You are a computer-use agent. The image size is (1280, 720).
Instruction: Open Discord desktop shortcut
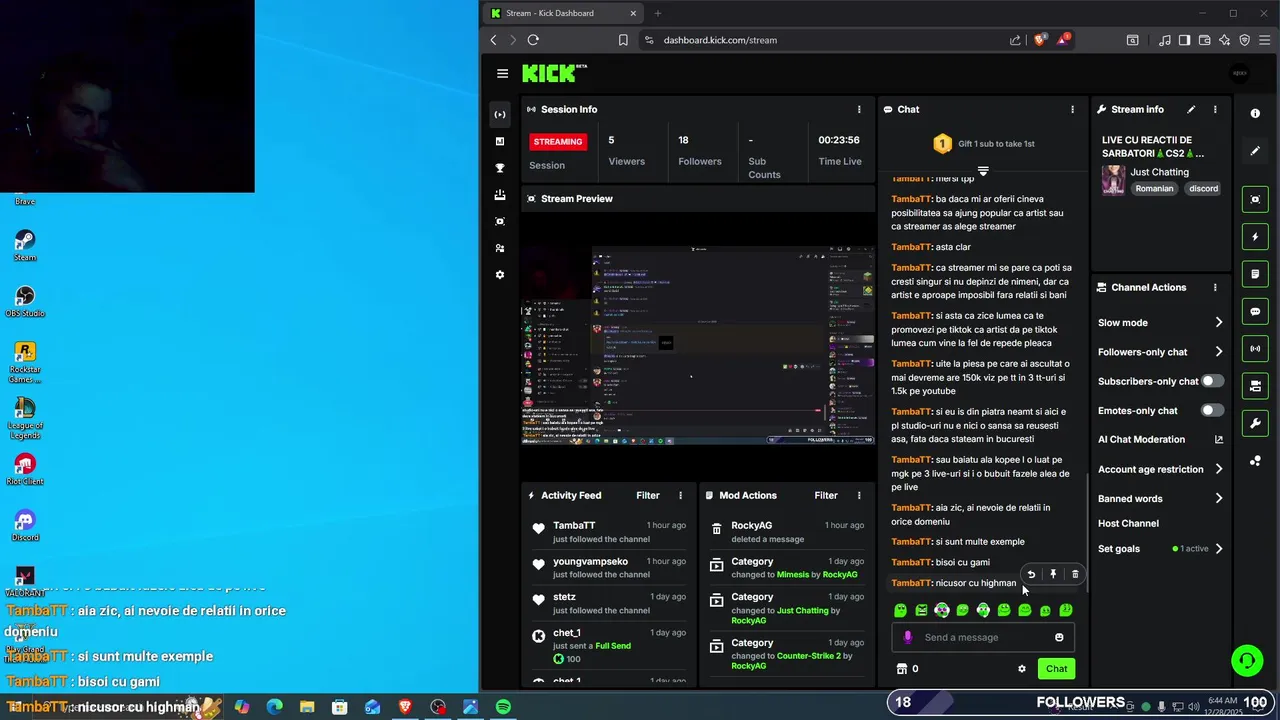[25, 526]
